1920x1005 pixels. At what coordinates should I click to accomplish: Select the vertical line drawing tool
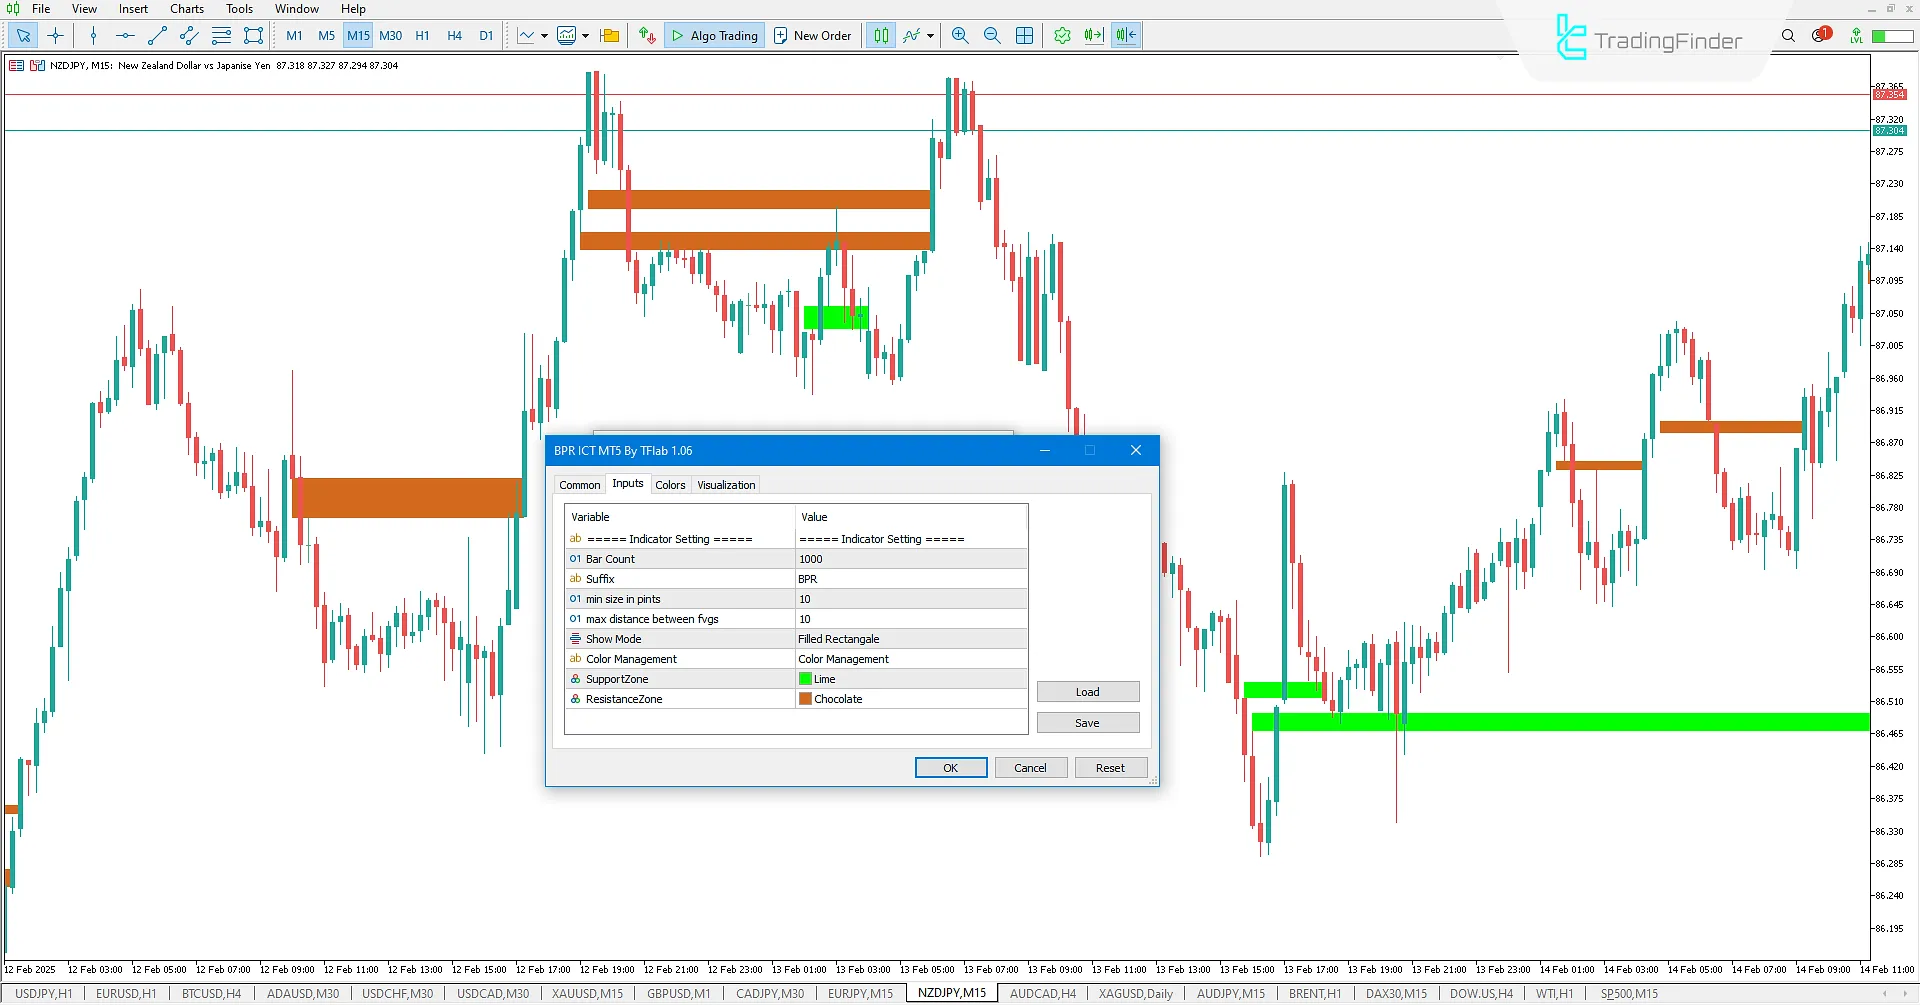(93, 35)
